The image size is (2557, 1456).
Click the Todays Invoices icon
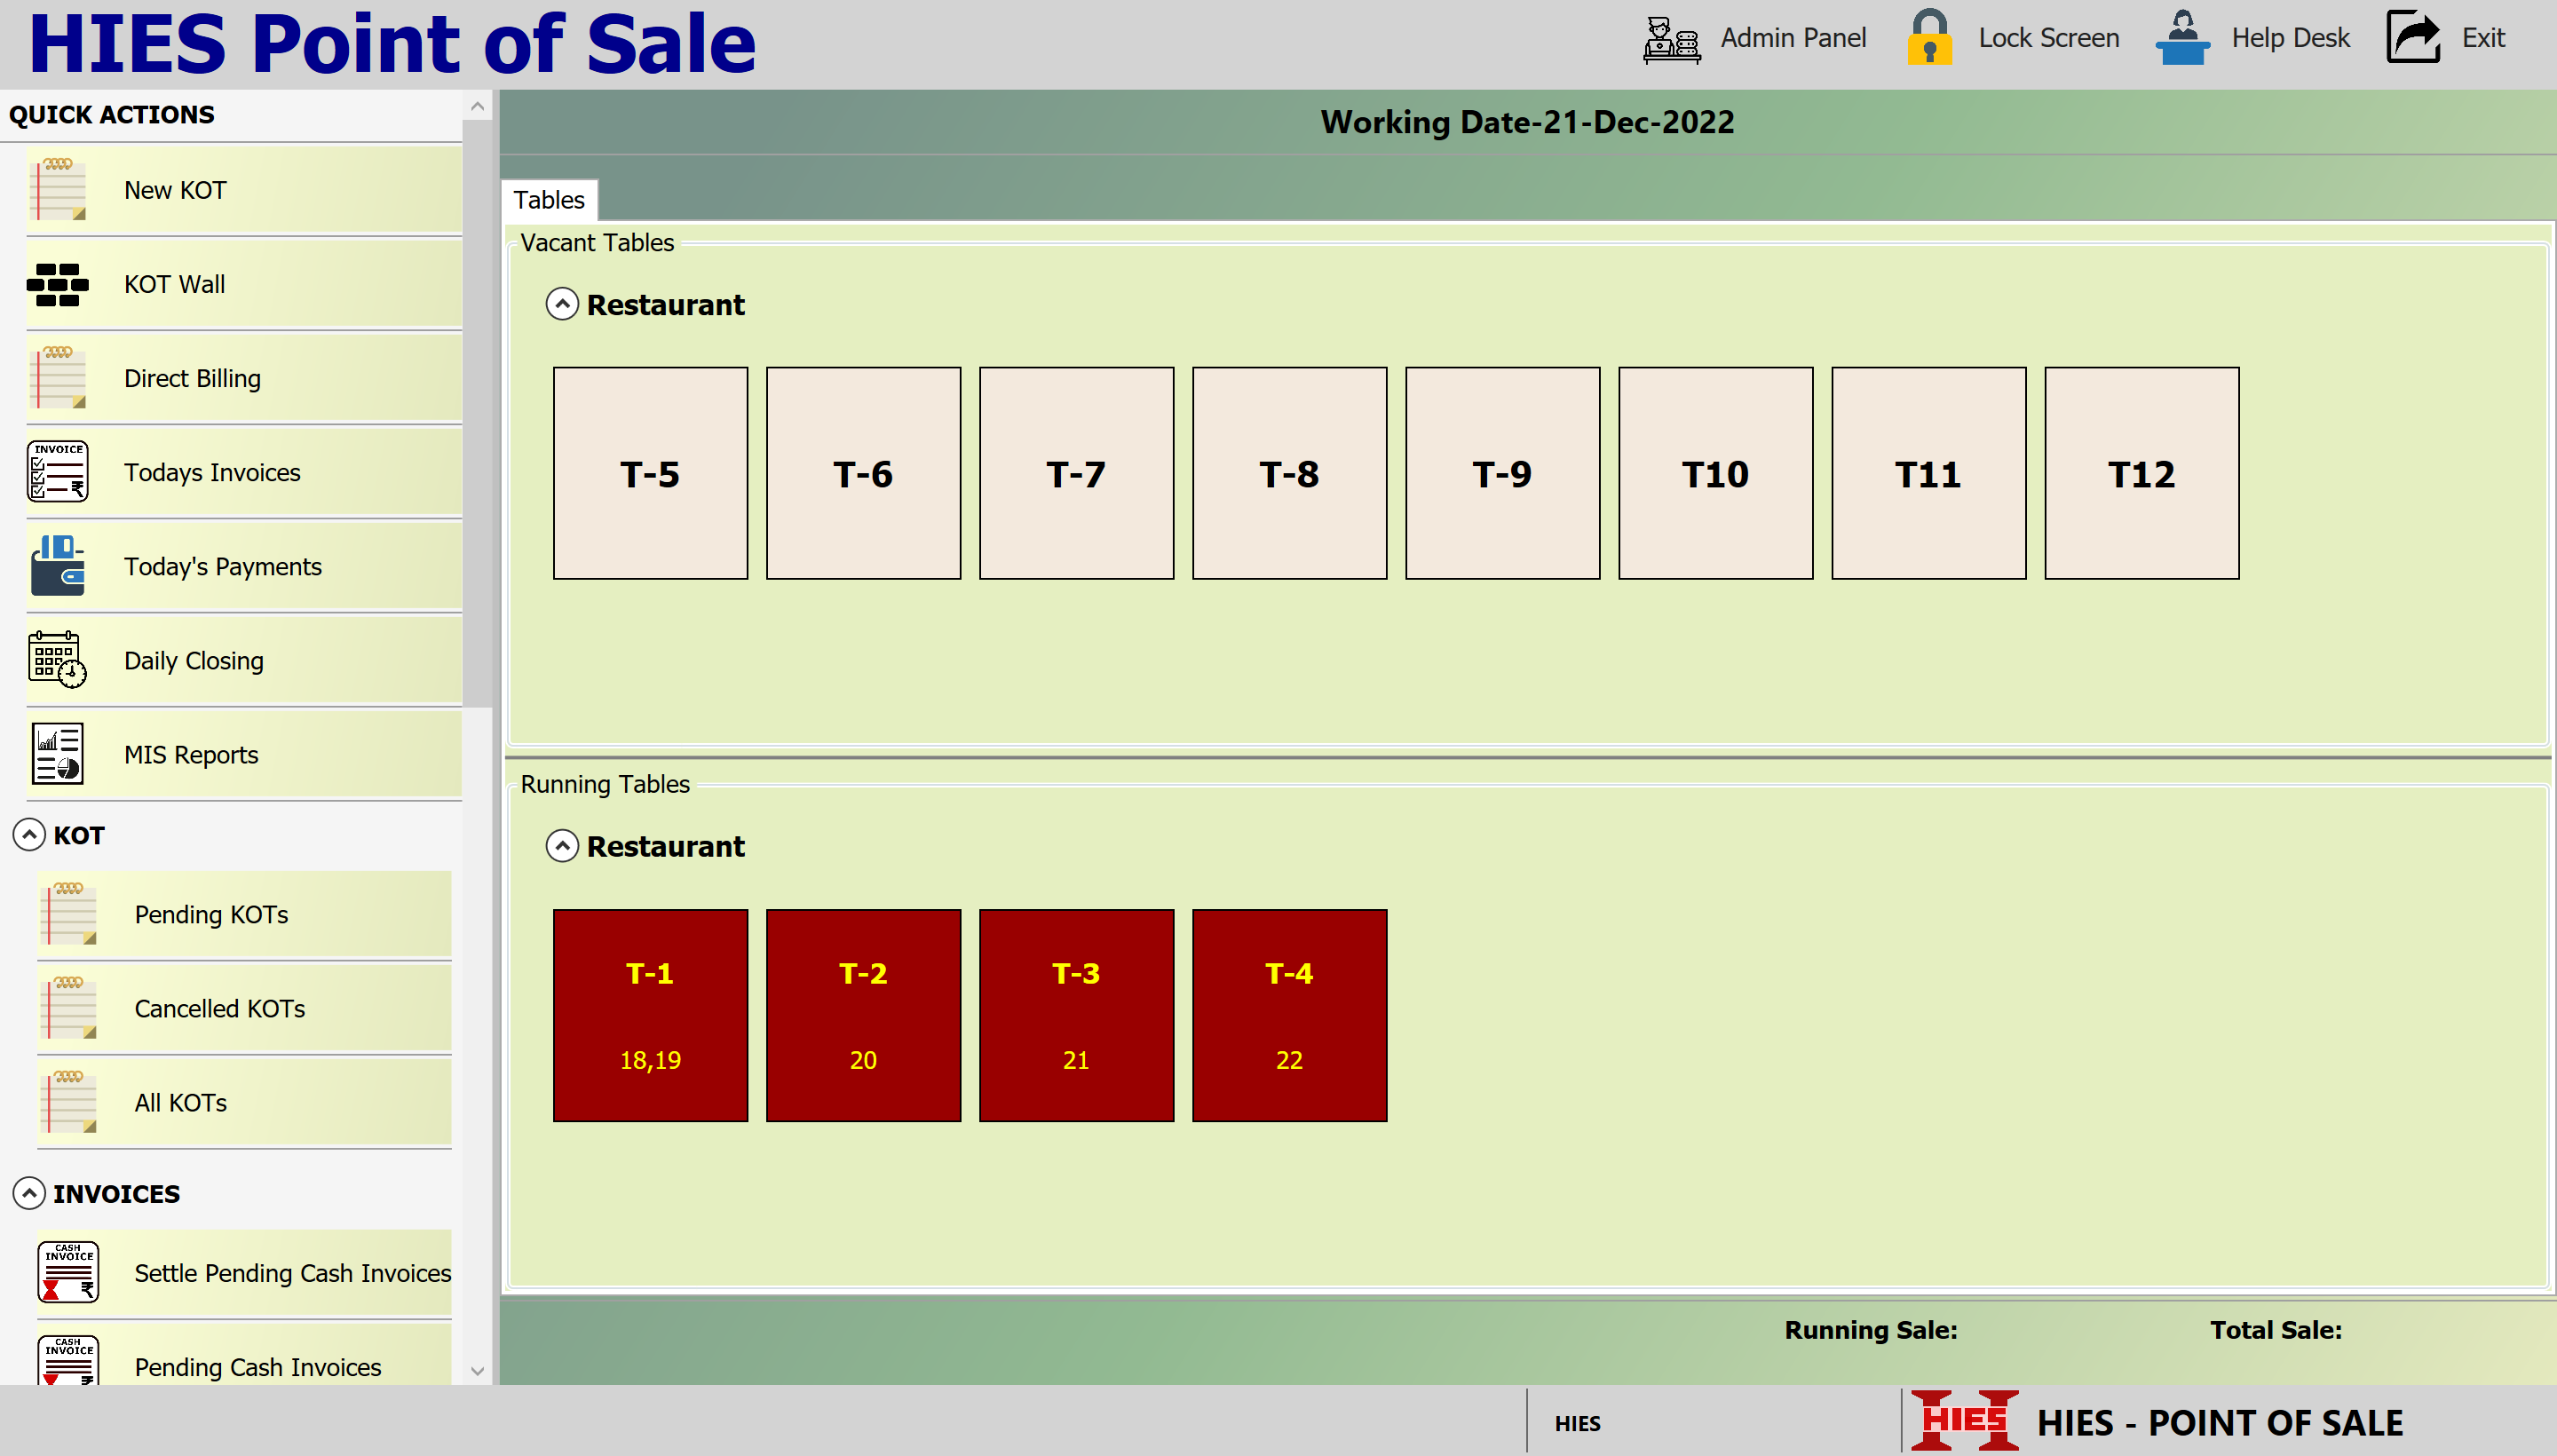point(58,472)
